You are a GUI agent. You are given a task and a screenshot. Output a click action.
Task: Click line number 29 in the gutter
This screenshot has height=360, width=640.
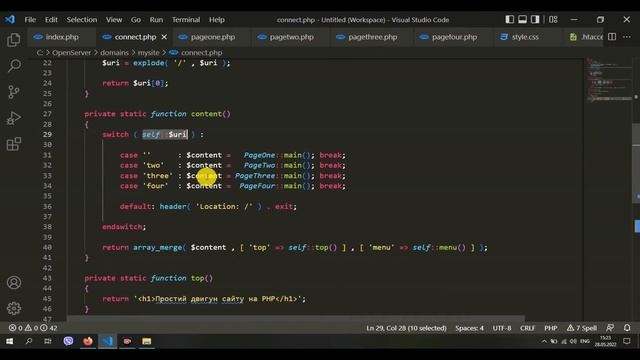click(x=47, y=134)
